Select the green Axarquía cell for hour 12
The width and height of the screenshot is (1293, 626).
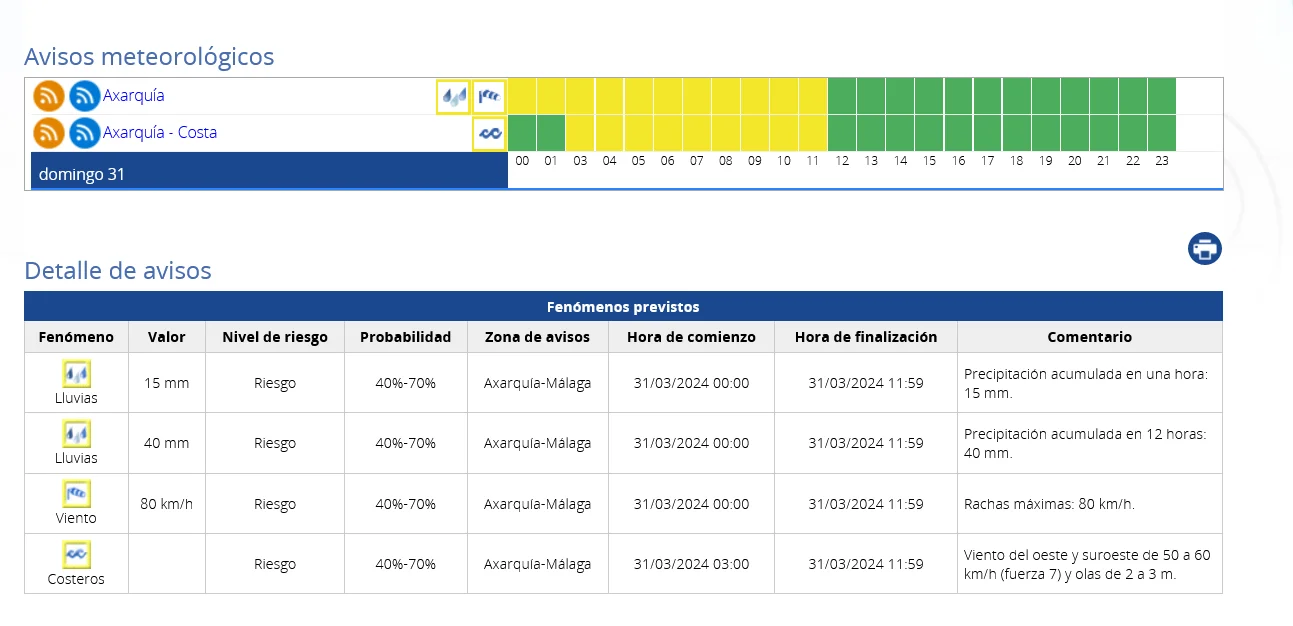(842, 96)
